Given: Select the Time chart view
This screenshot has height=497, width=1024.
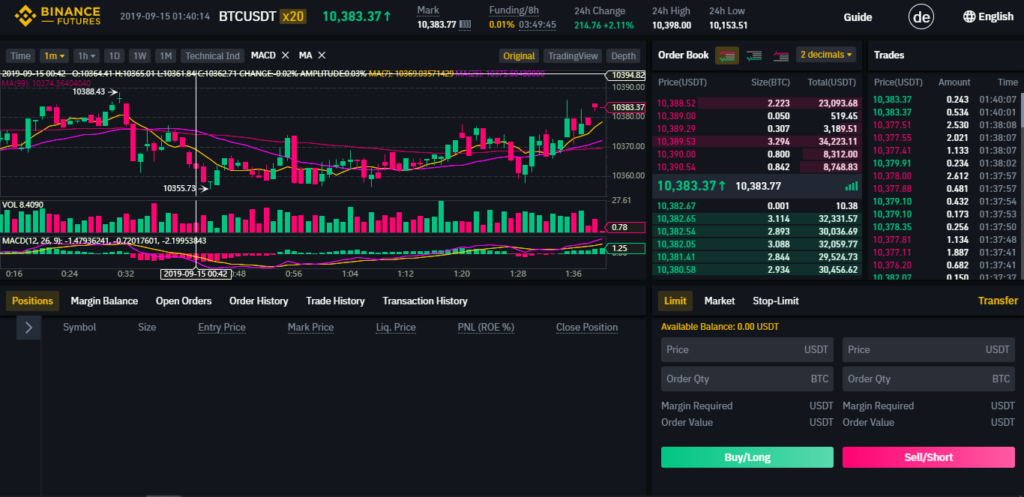Looking at the screenshot, I should (20, 56).
